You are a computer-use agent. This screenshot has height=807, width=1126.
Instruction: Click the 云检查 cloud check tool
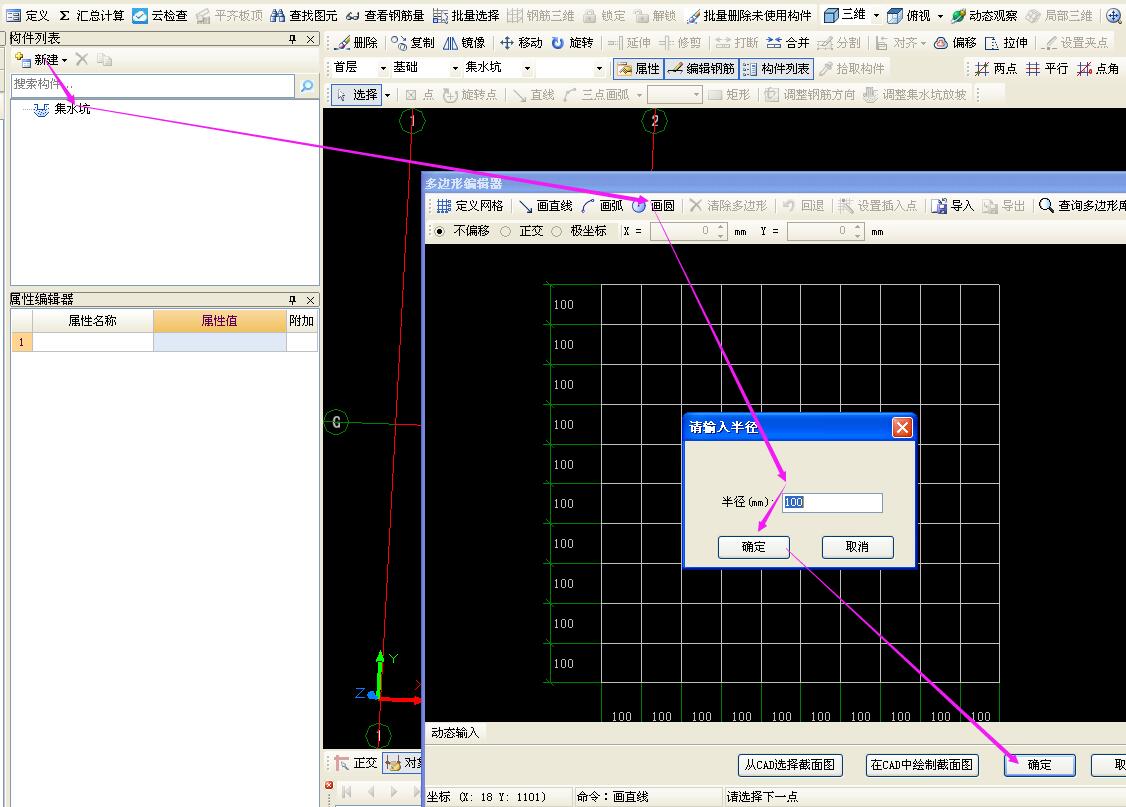(x=160, y=15)
